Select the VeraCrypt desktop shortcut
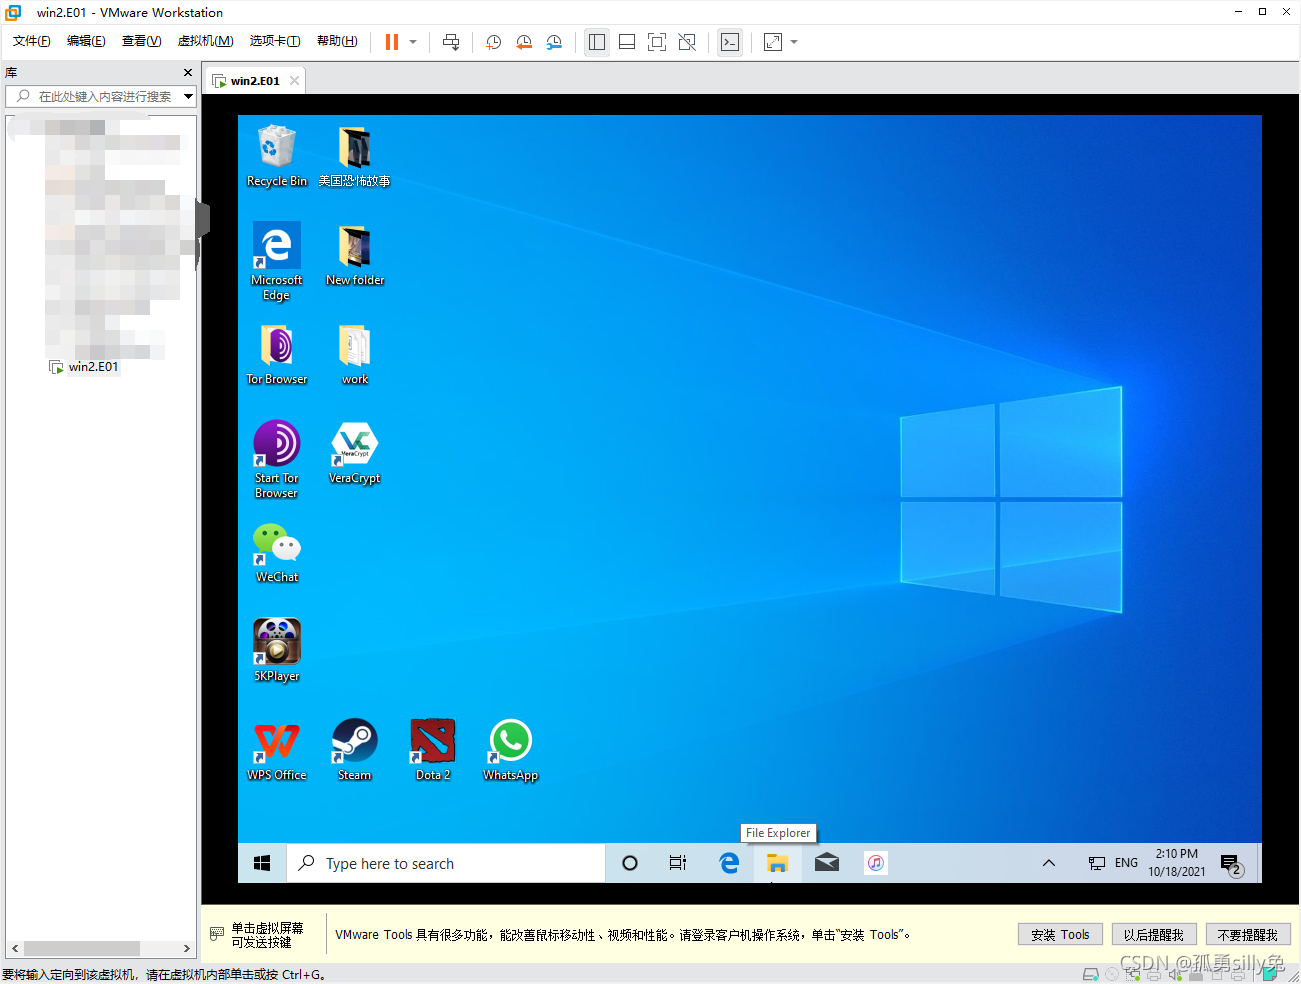1301x984 pixels. pyautogui.click(x=355, y=453)
